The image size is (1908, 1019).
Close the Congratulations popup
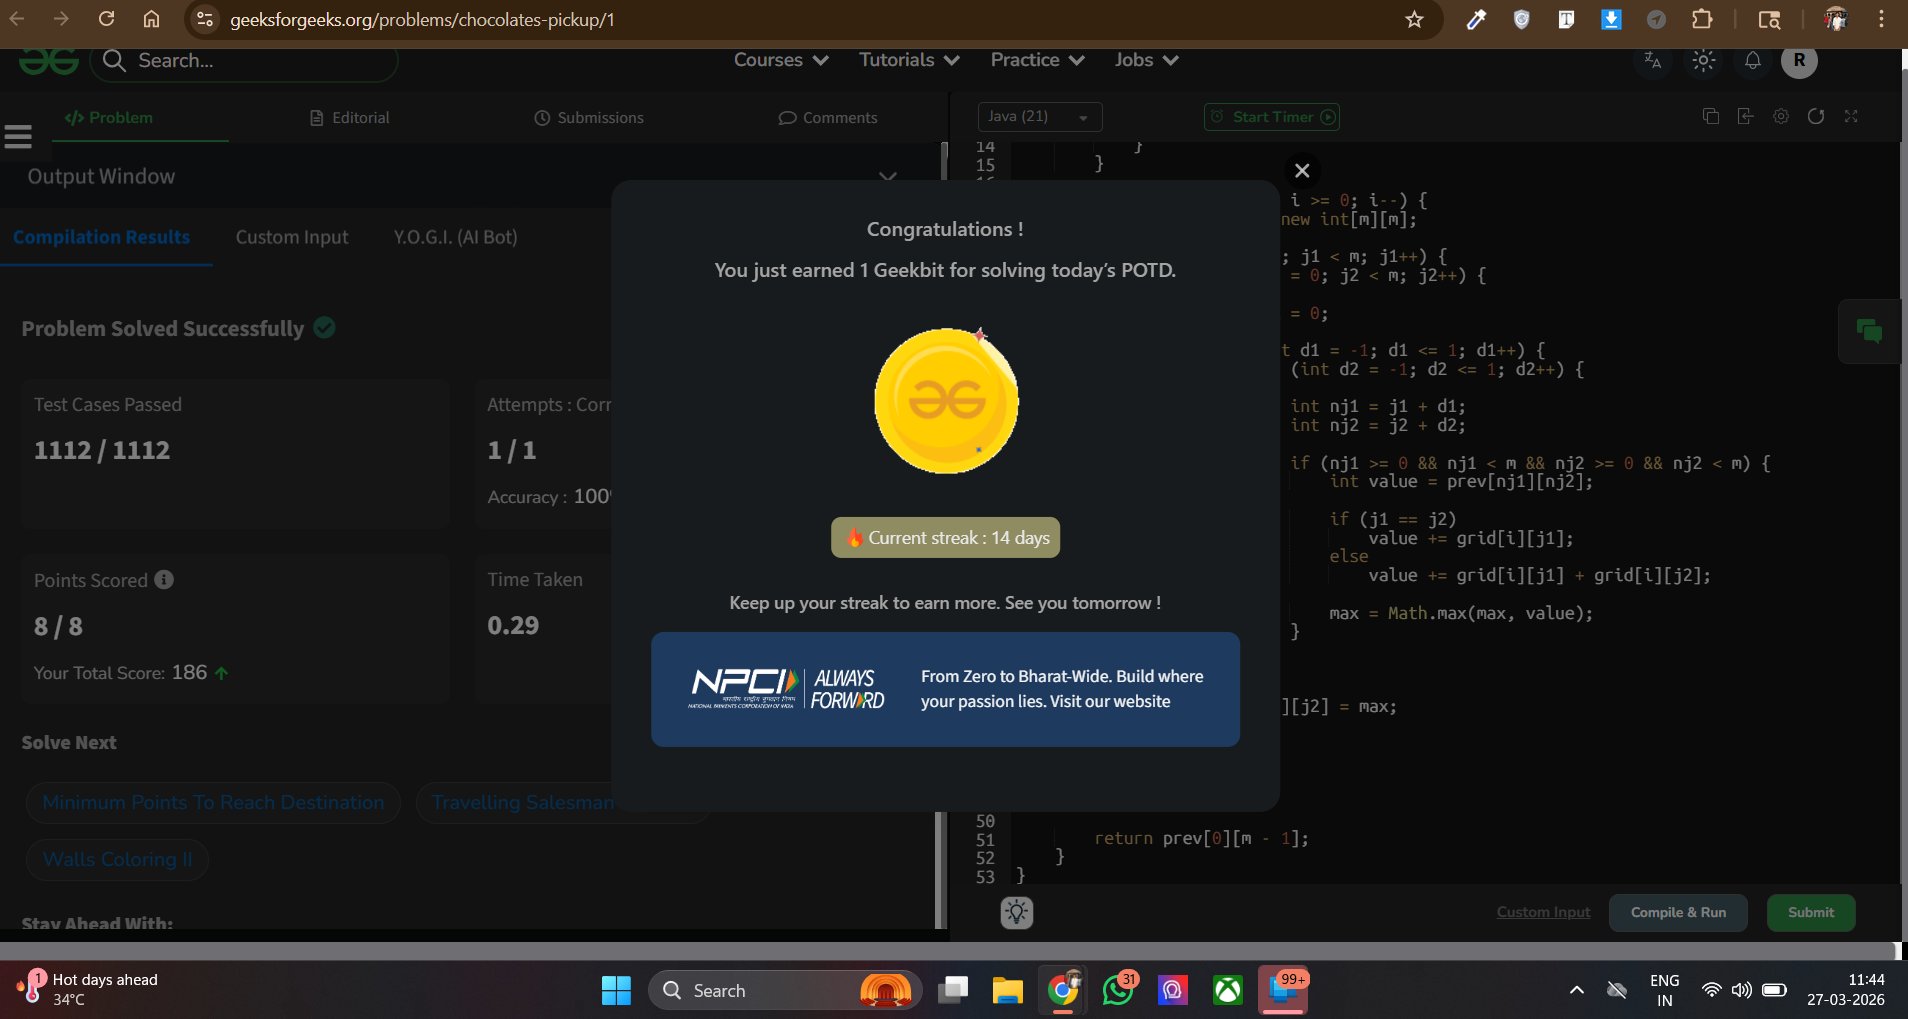click(x=1302, y=171)
